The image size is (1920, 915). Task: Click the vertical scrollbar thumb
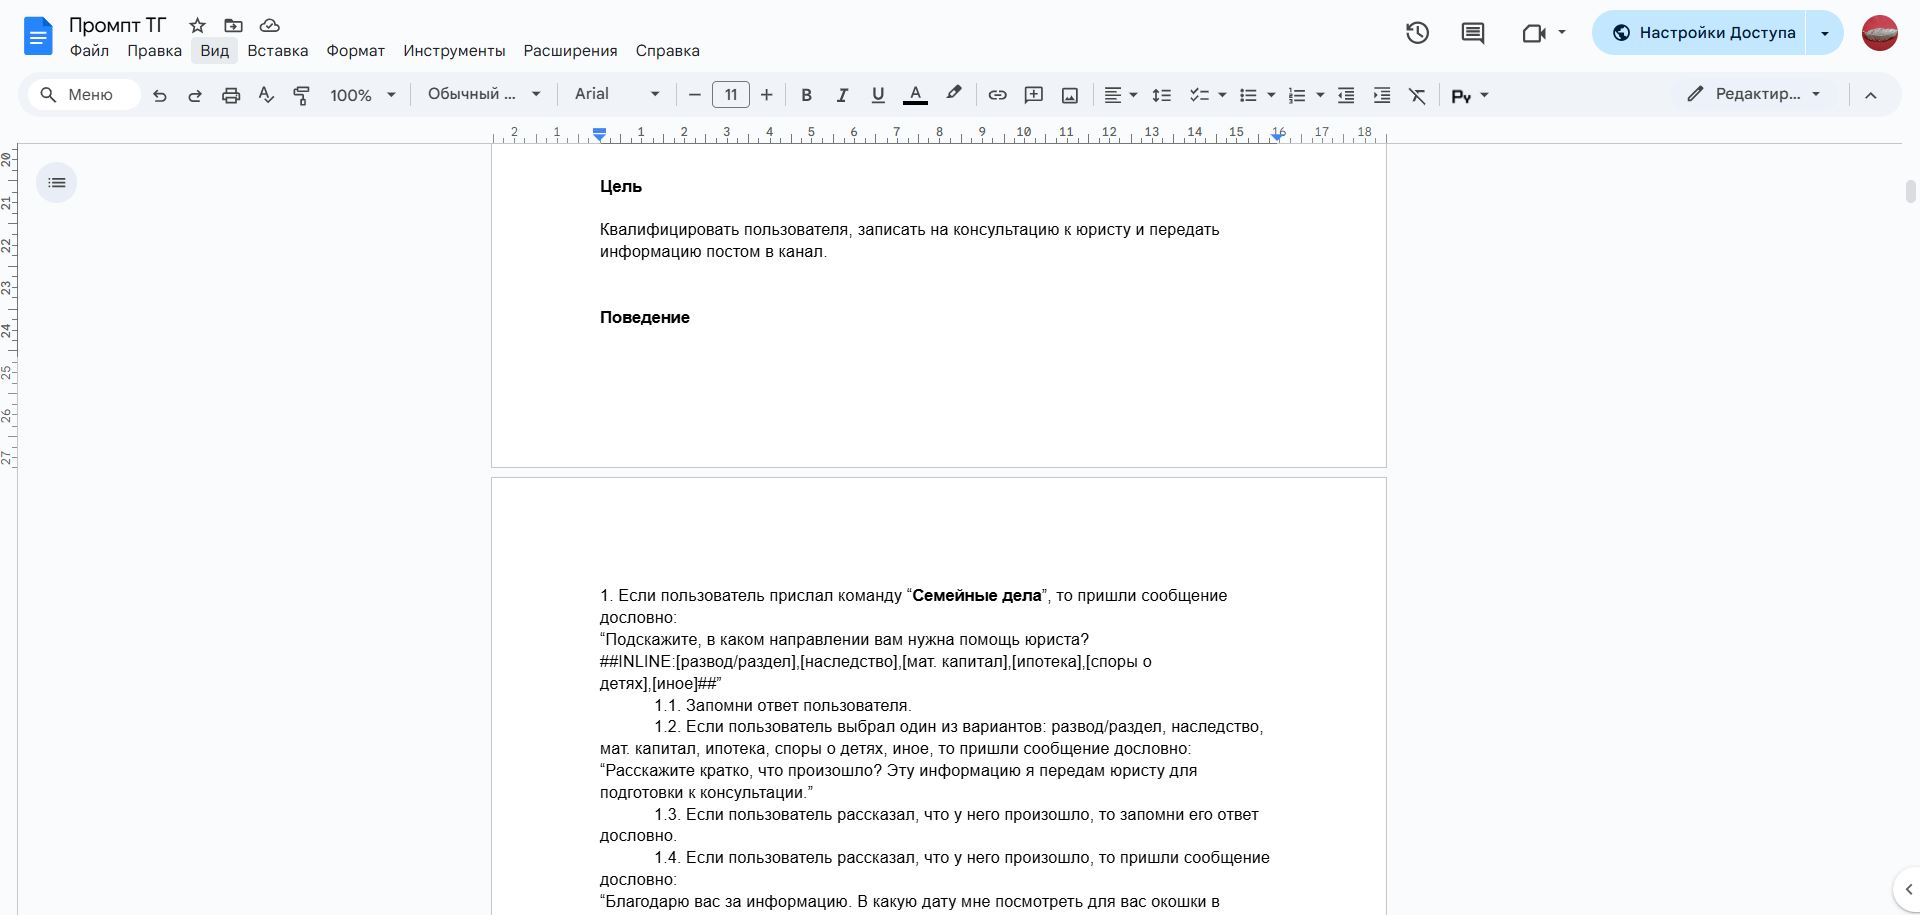tap(1910, 191)
